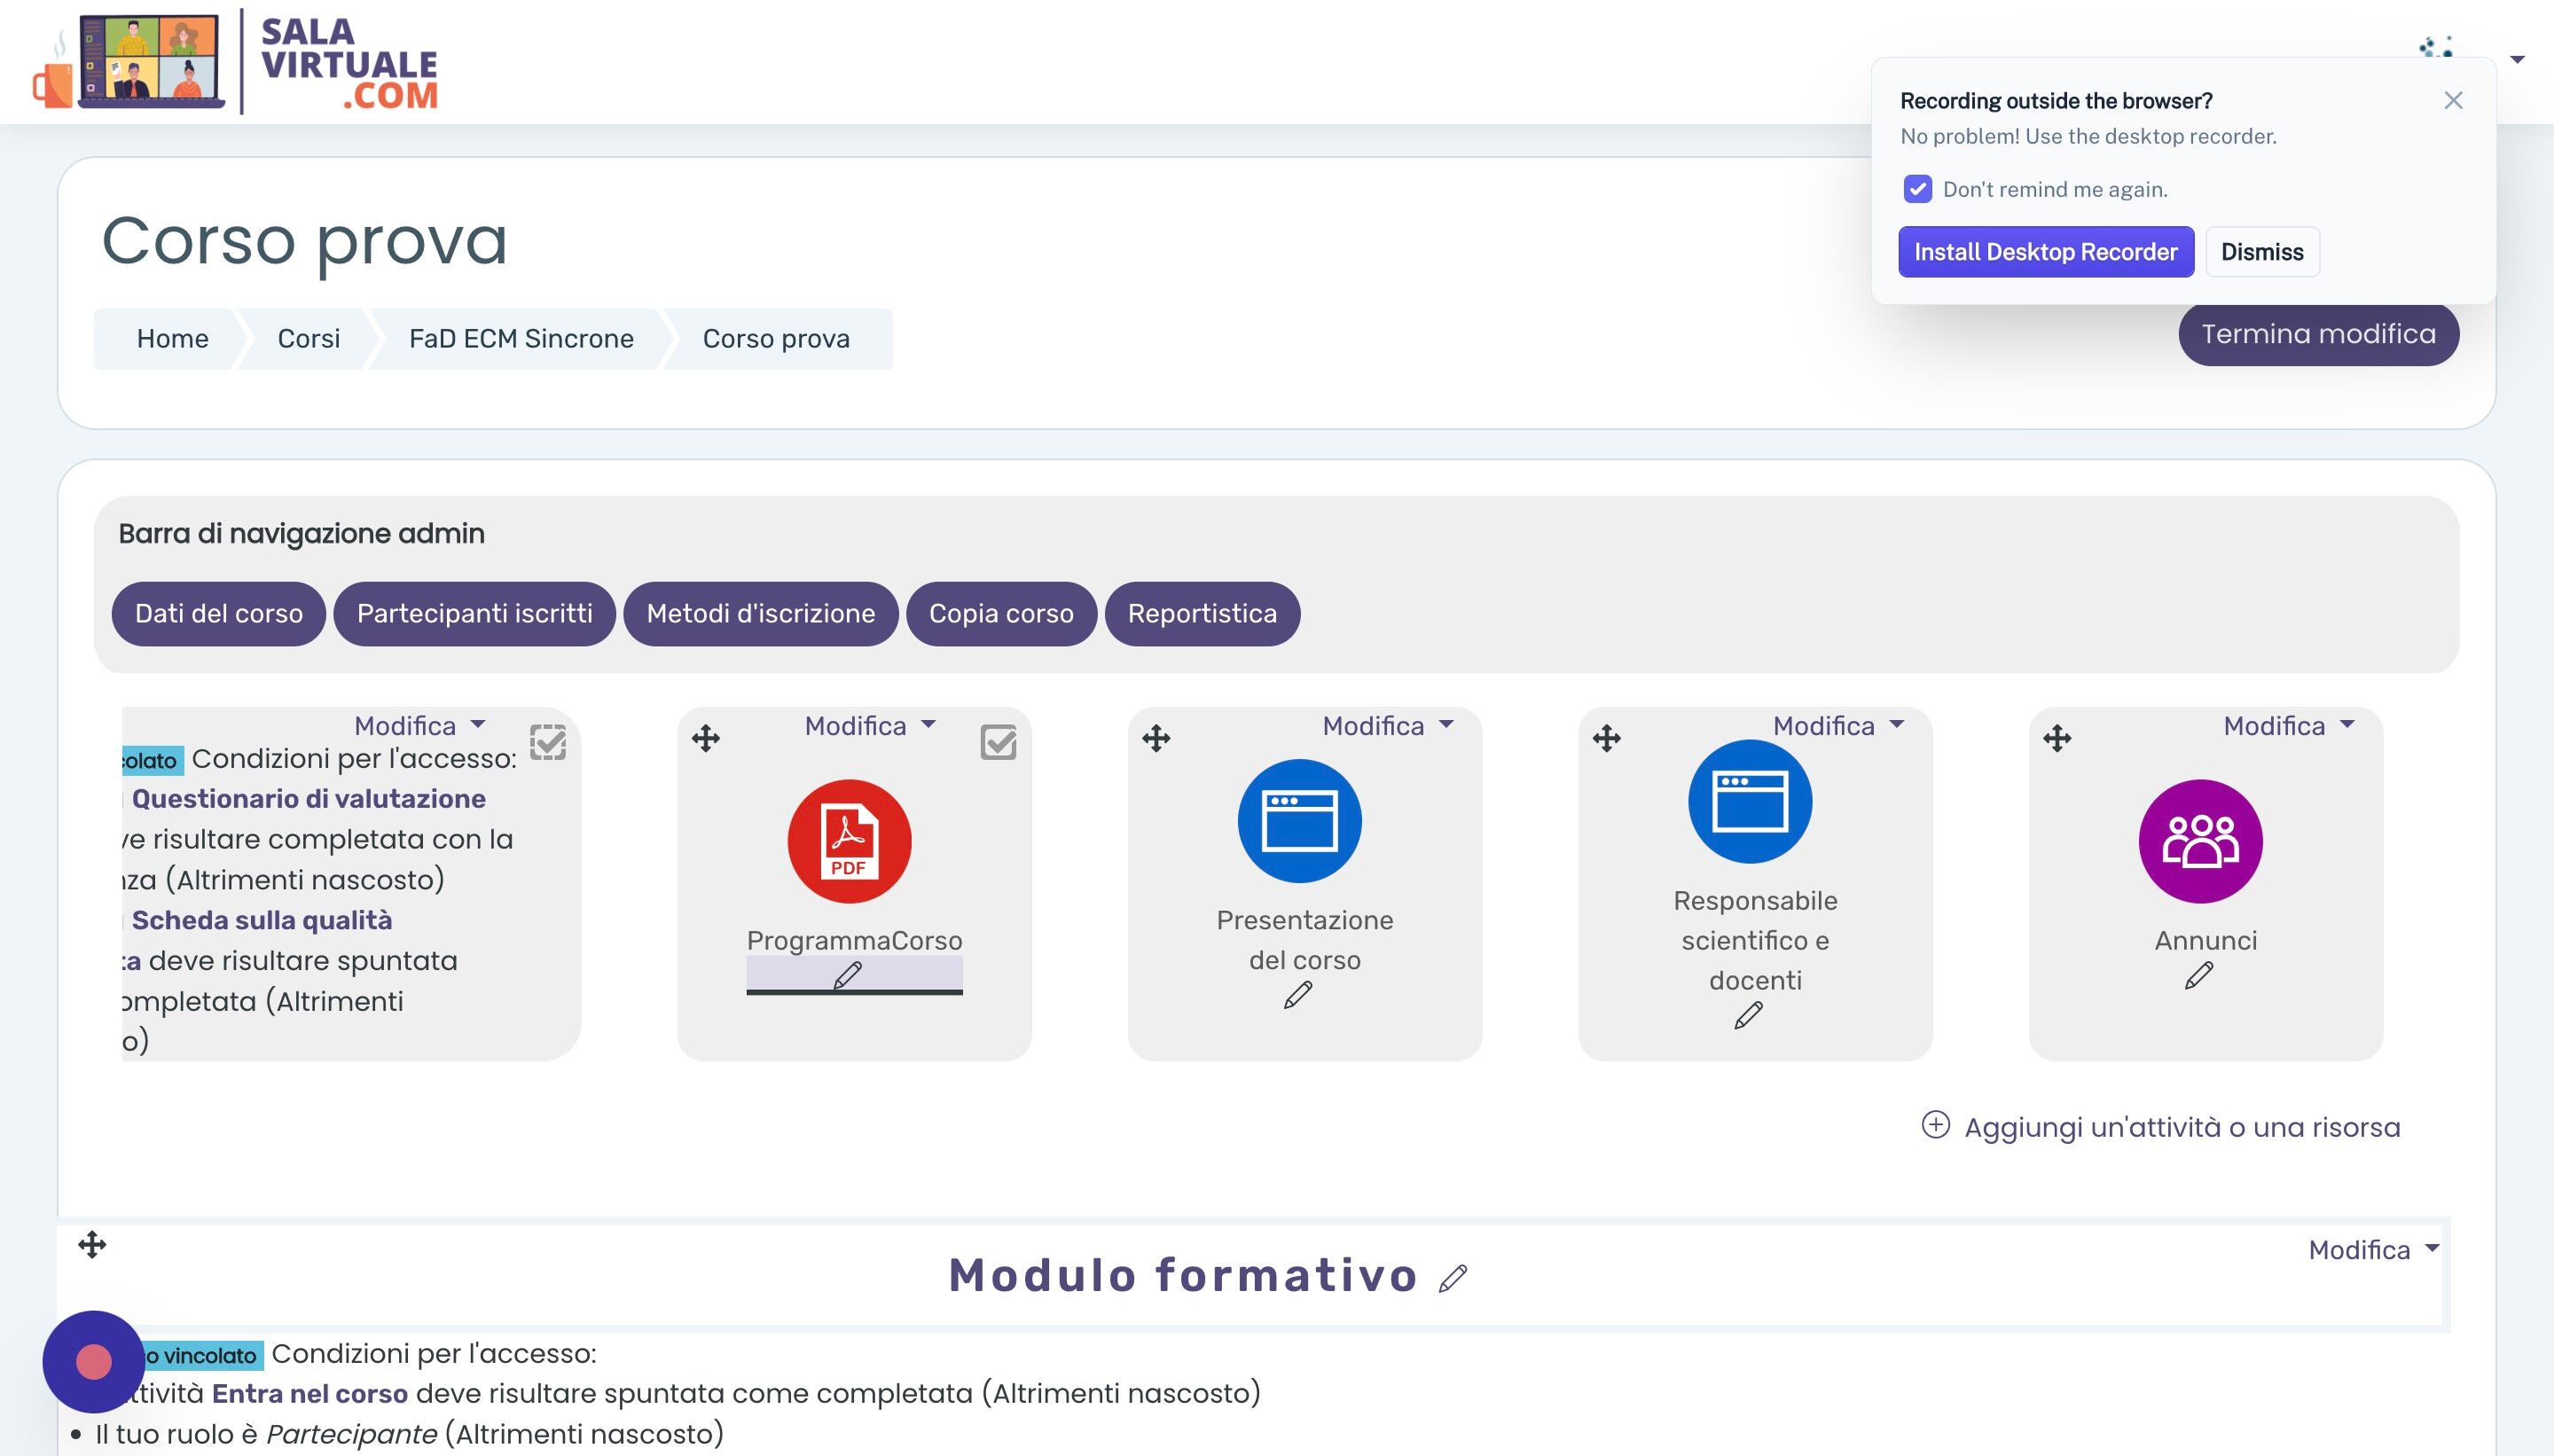Viewport: 2554px width, 1456px height.
Task: Toggle completion checkbox on ProgrammaCorso card
Action: (998, 742)
